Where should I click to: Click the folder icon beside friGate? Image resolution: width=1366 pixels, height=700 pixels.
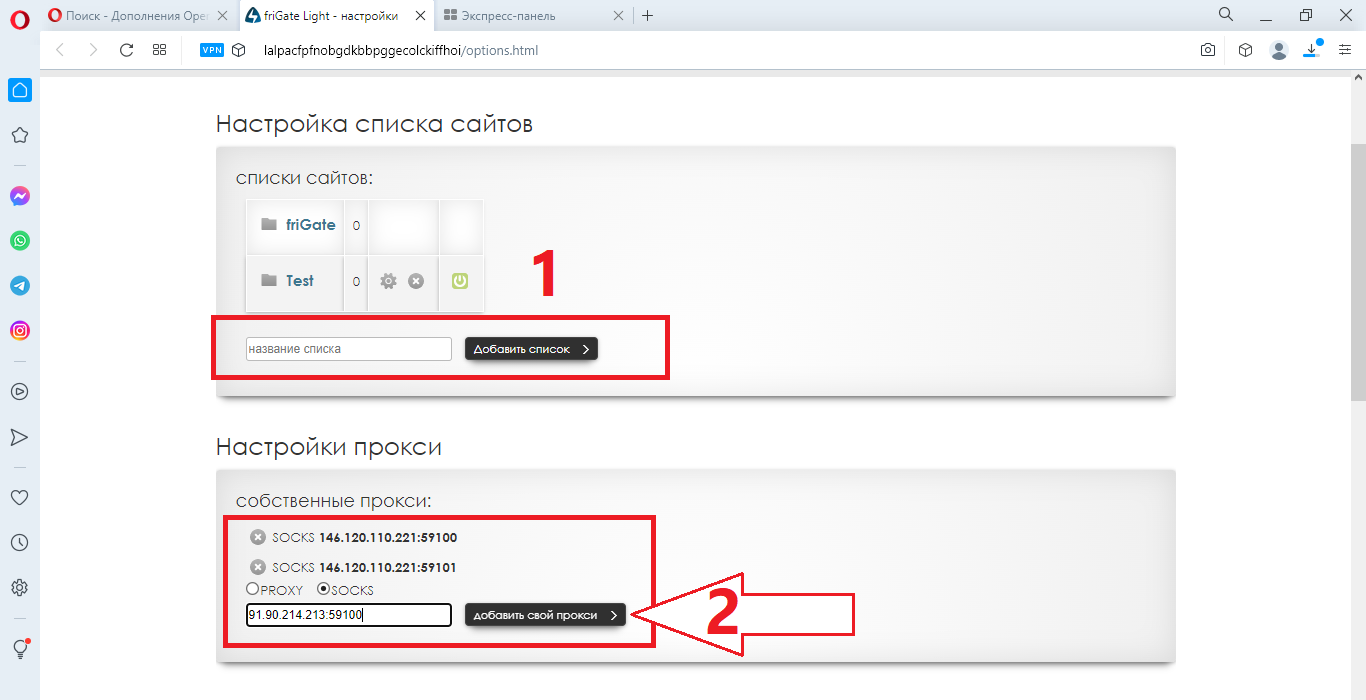point(269,224)
